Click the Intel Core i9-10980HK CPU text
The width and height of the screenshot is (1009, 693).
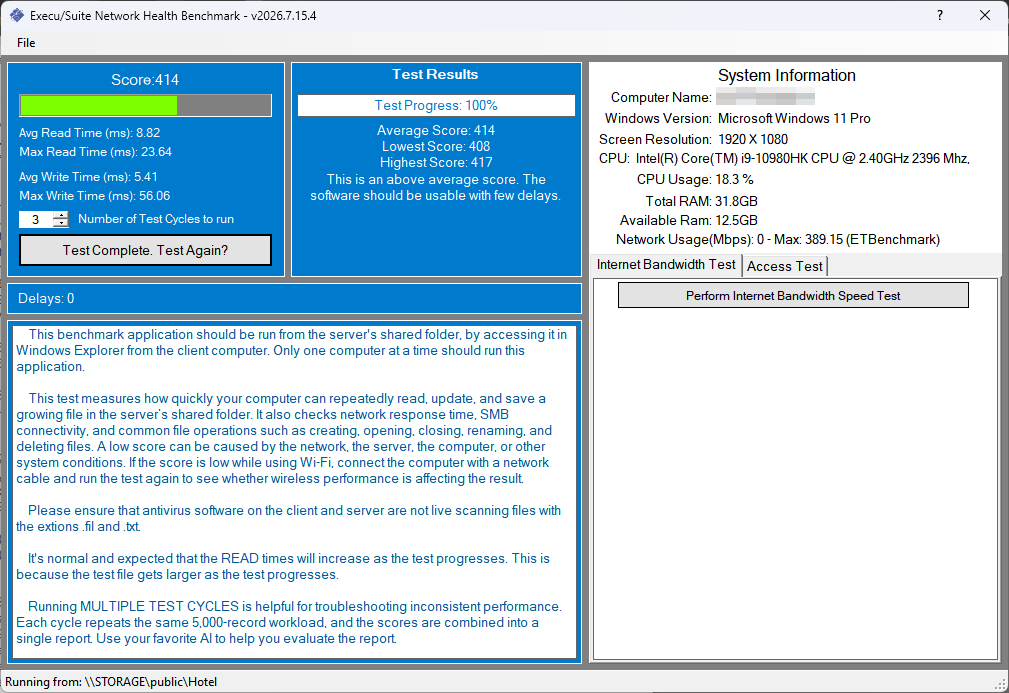pyautogui.click(x=802, y=158)
